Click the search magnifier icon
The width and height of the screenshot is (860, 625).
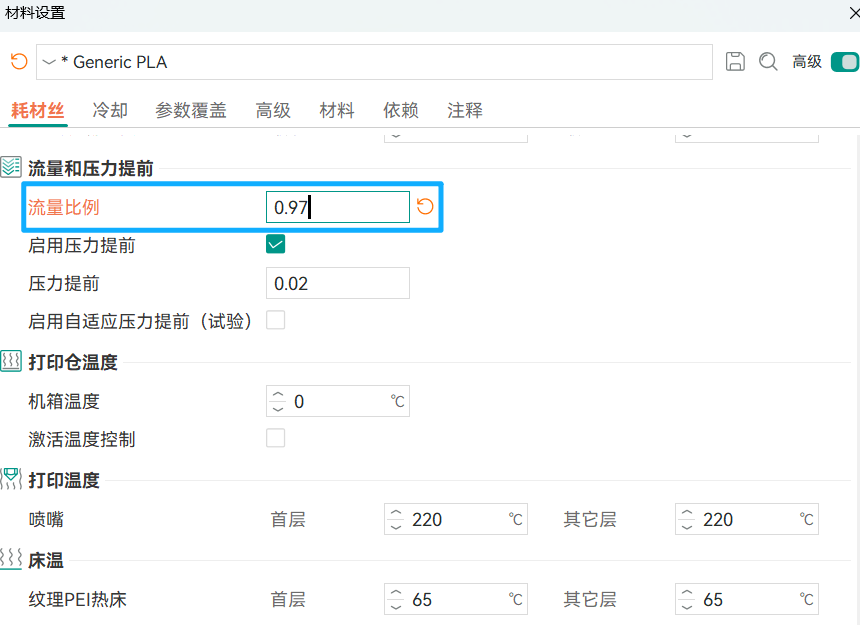pos(768,62)
